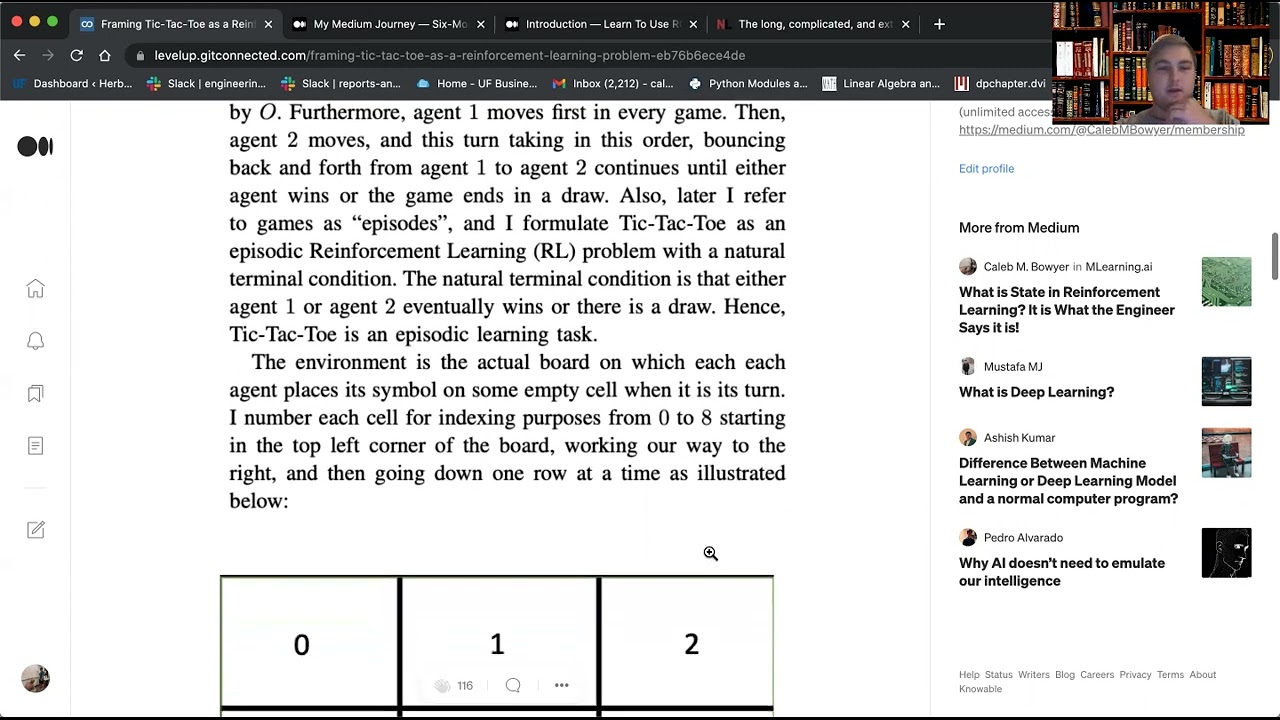Open MLearning.ai publication link
1280x720 pixels.
1118,267
